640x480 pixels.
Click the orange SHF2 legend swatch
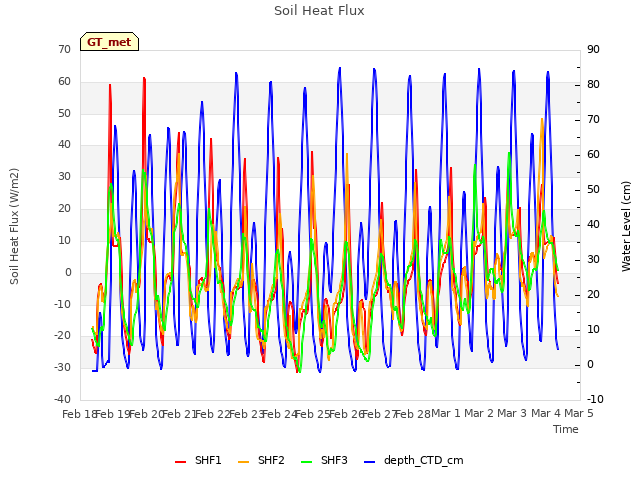tap(243, 462)
